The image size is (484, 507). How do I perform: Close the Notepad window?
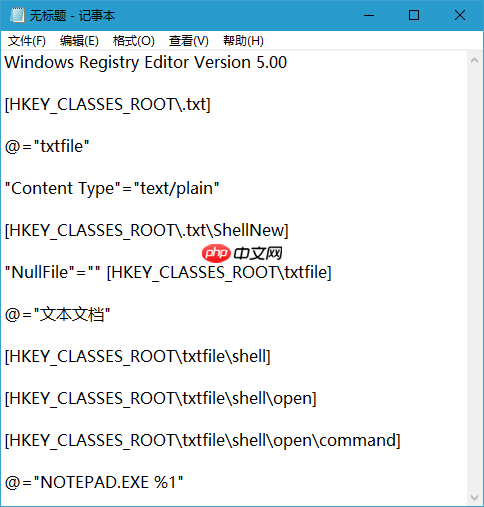[460, 15]
